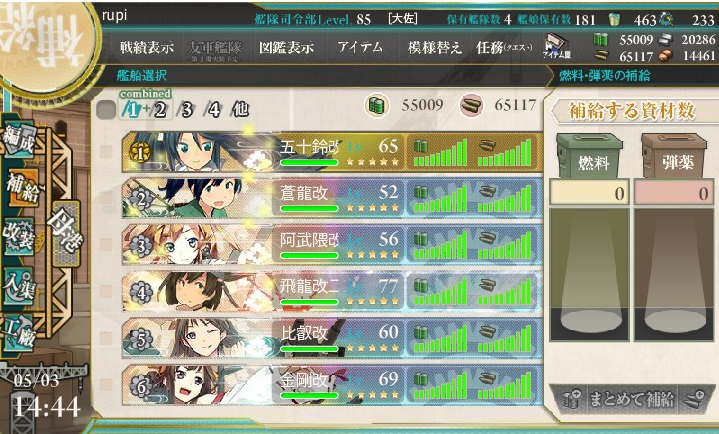Open the 図鑑表示 encyclopedia menu

[x=287, y=47]
